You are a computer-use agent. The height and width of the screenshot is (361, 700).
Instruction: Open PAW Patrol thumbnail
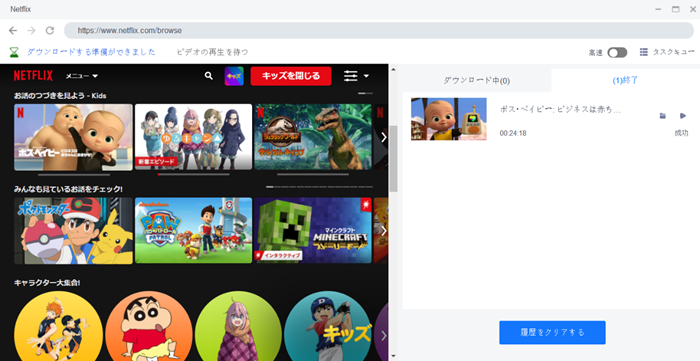(x=193, y=231)
